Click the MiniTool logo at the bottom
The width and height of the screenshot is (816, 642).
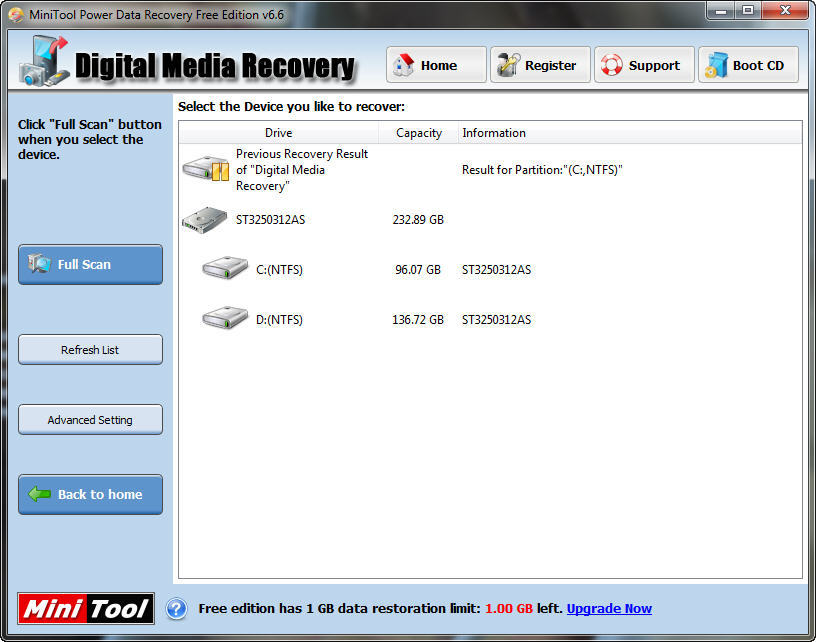point(86,608)
